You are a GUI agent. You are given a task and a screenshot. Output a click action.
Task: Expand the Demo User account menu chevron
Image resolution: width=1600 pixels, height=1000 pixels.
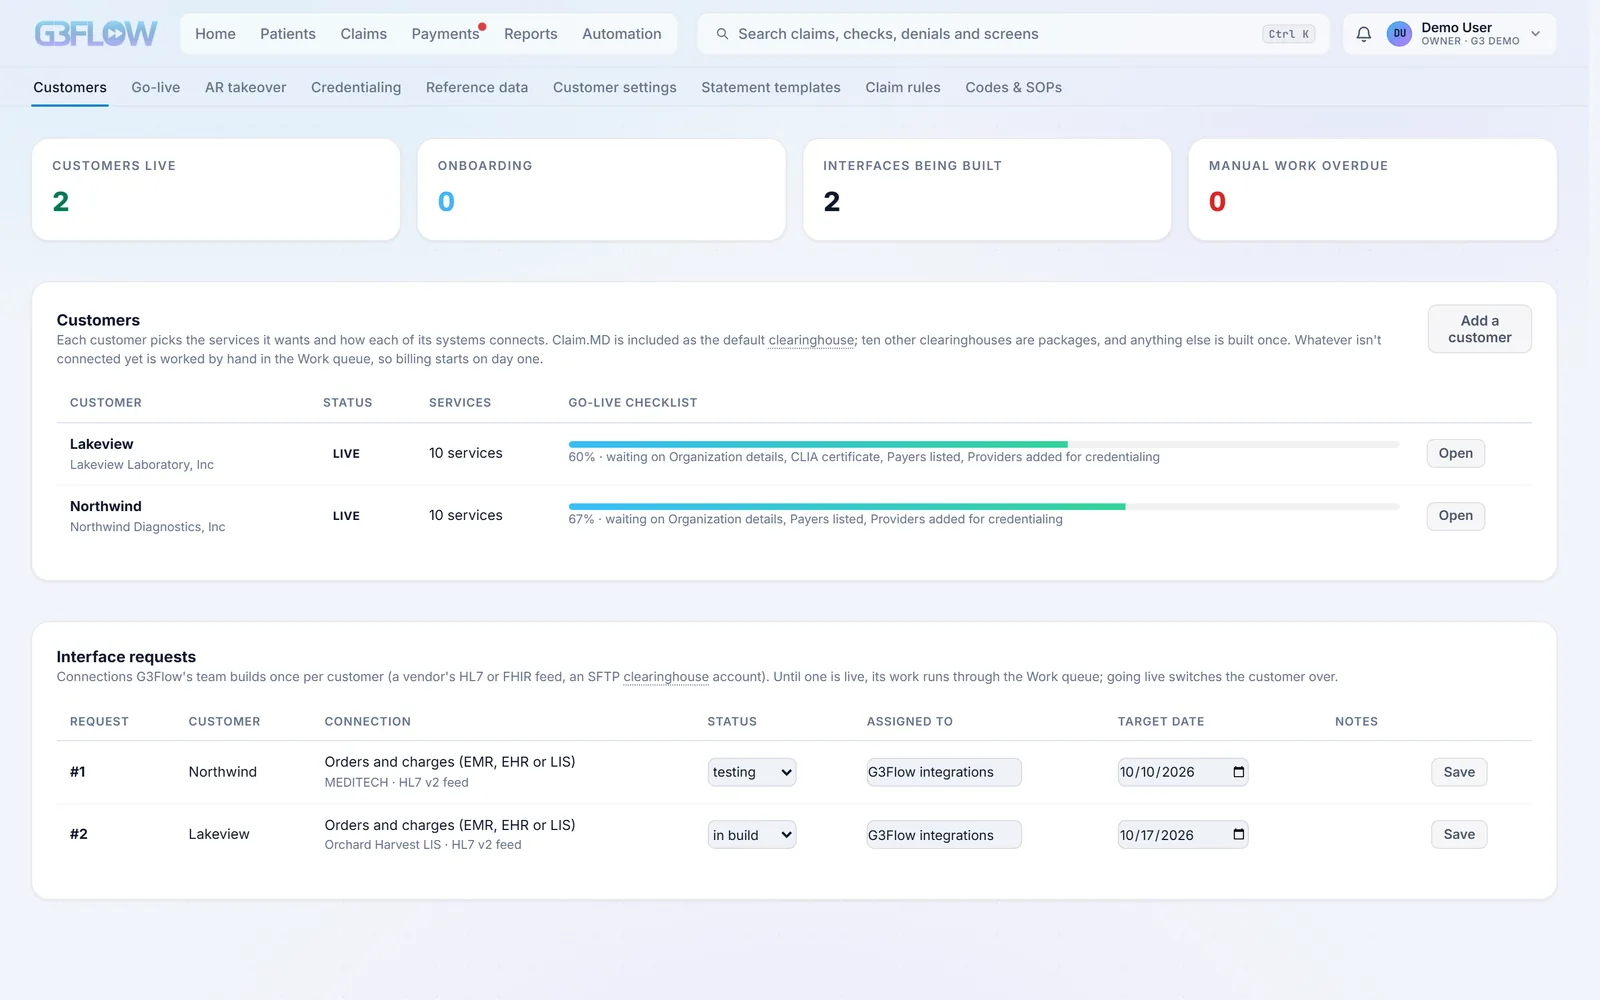tap(1536, 34)
